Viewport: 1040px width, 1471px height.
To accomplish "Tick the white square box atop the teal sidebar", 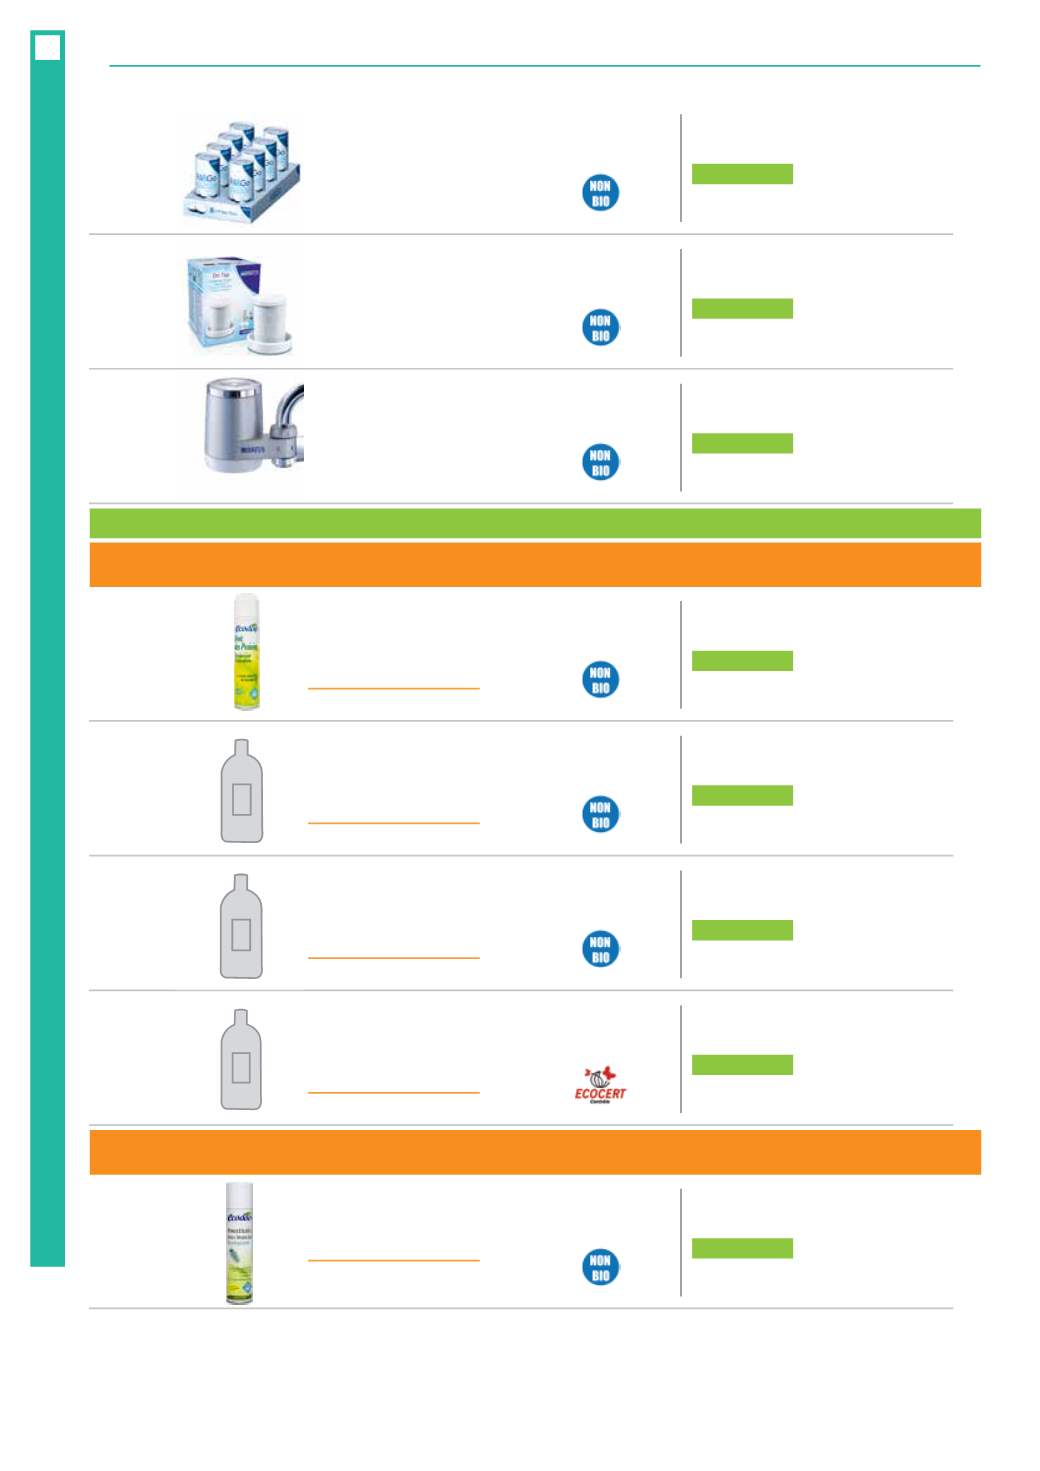I will point(48,47).
